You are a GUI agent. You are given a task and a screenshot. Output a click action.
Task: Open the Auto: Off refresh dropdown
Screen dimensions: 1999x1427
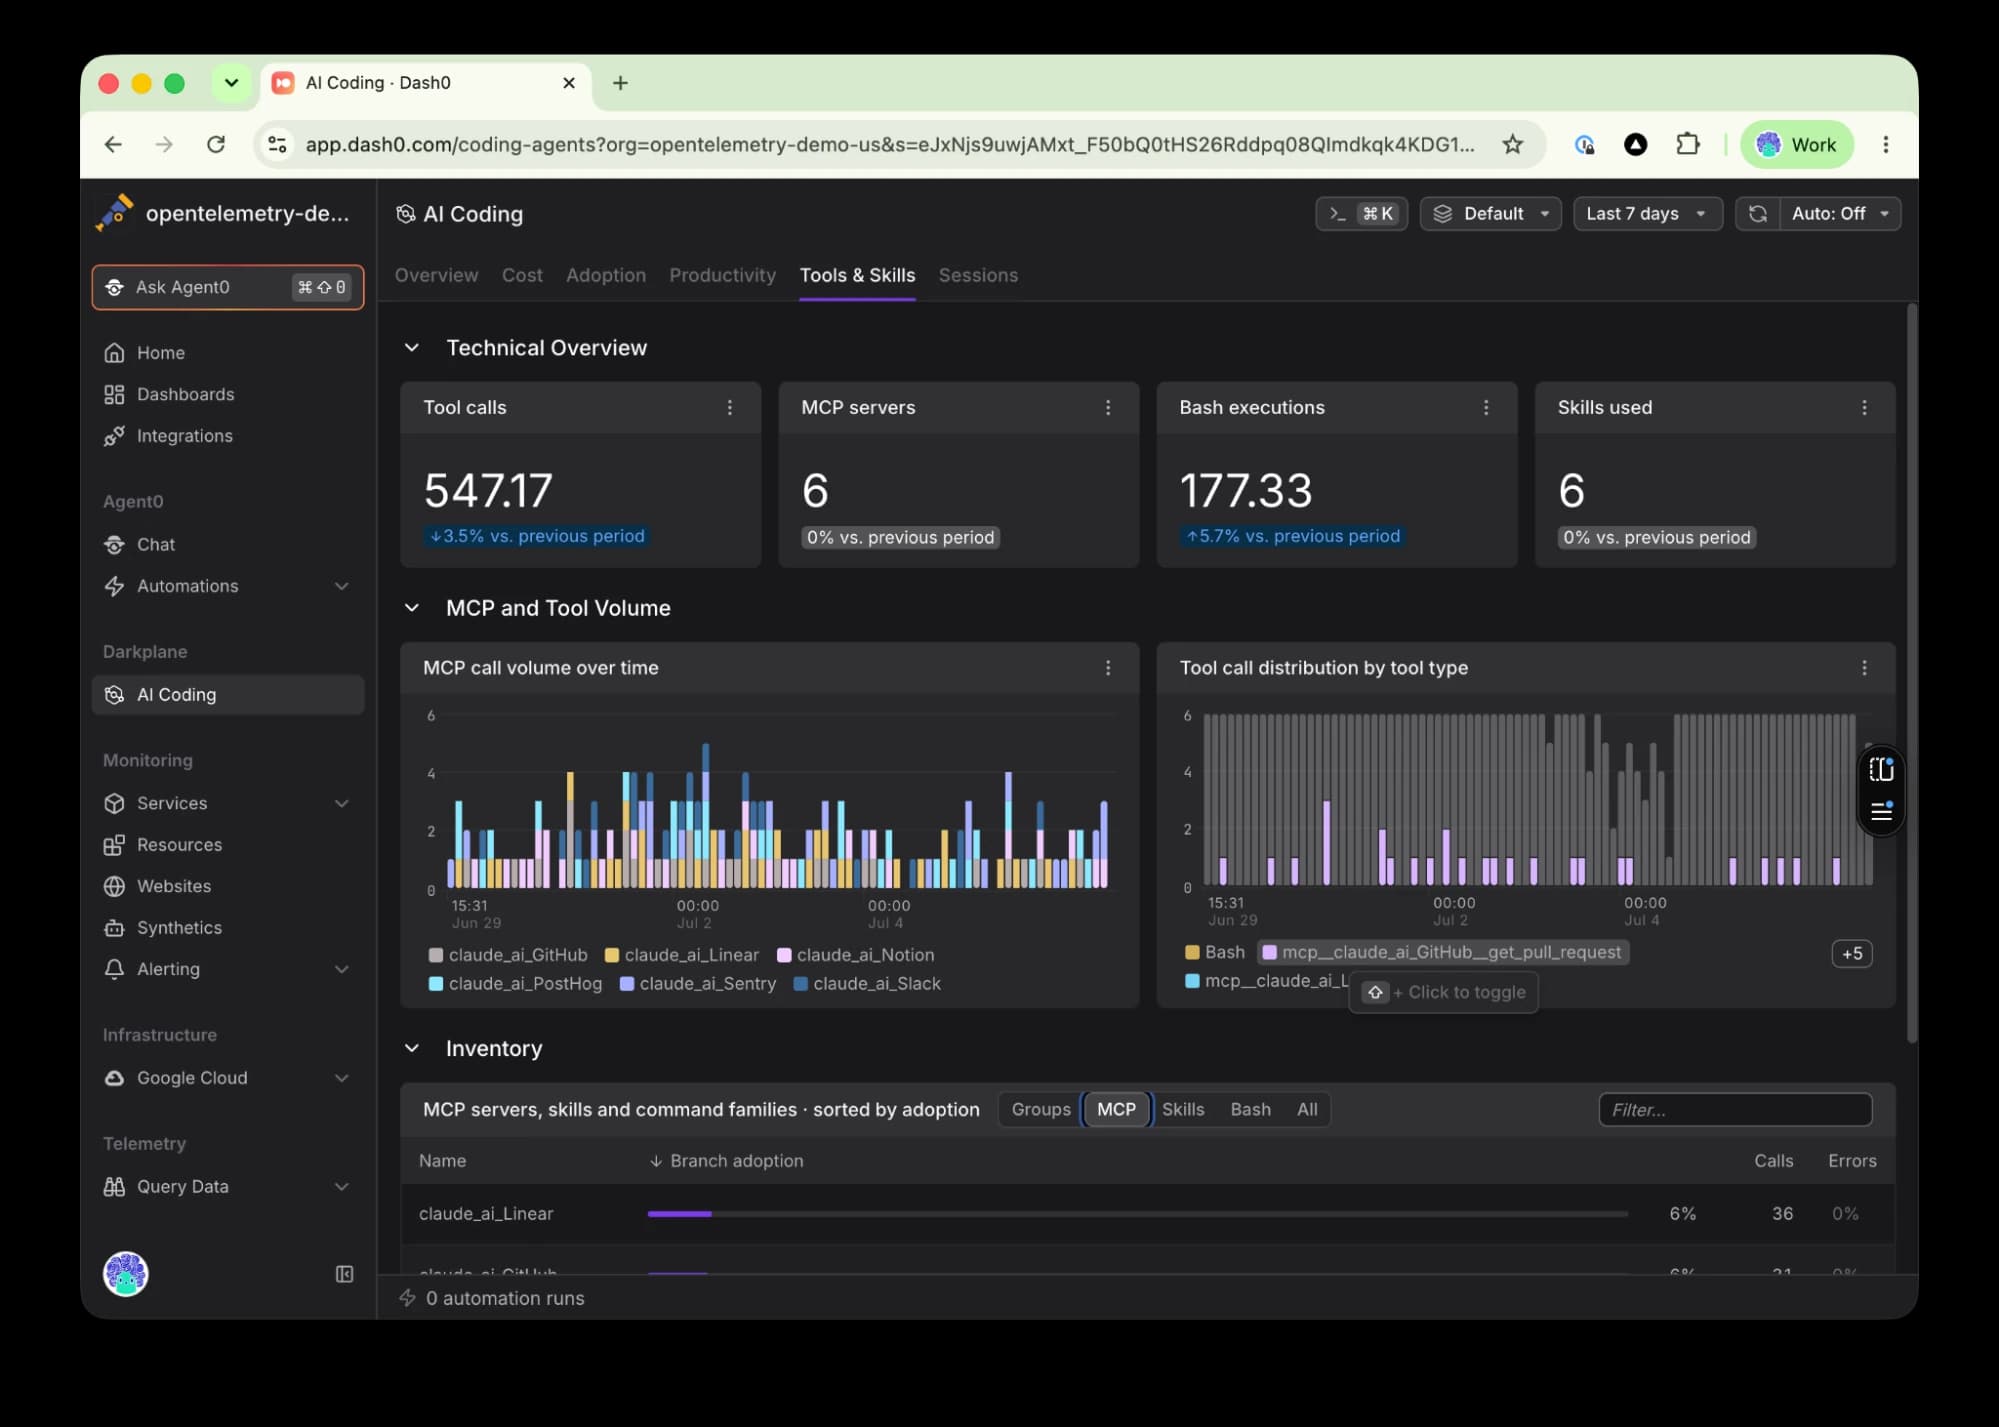tap(1840, 214)
